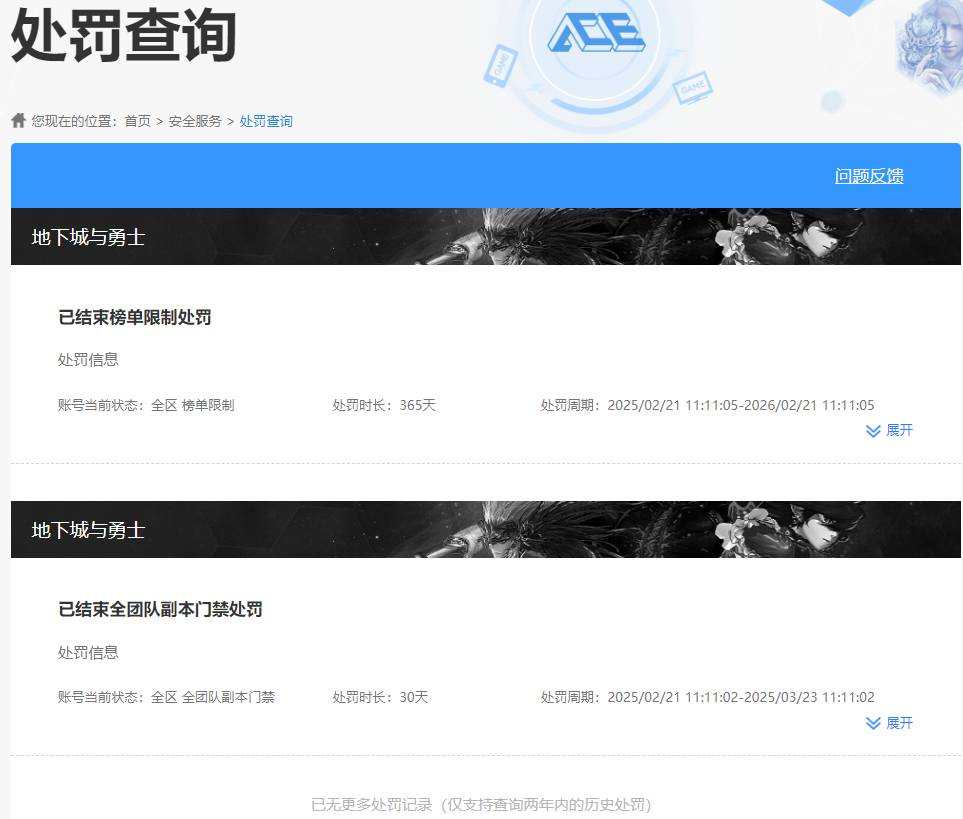Expand the 全团队副本门禁 penalty details
The image size is (963, 819).
click(x=889, y=723)
